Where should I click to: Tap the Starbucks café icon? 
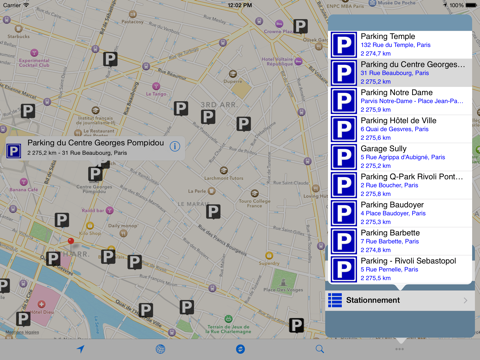19,29
